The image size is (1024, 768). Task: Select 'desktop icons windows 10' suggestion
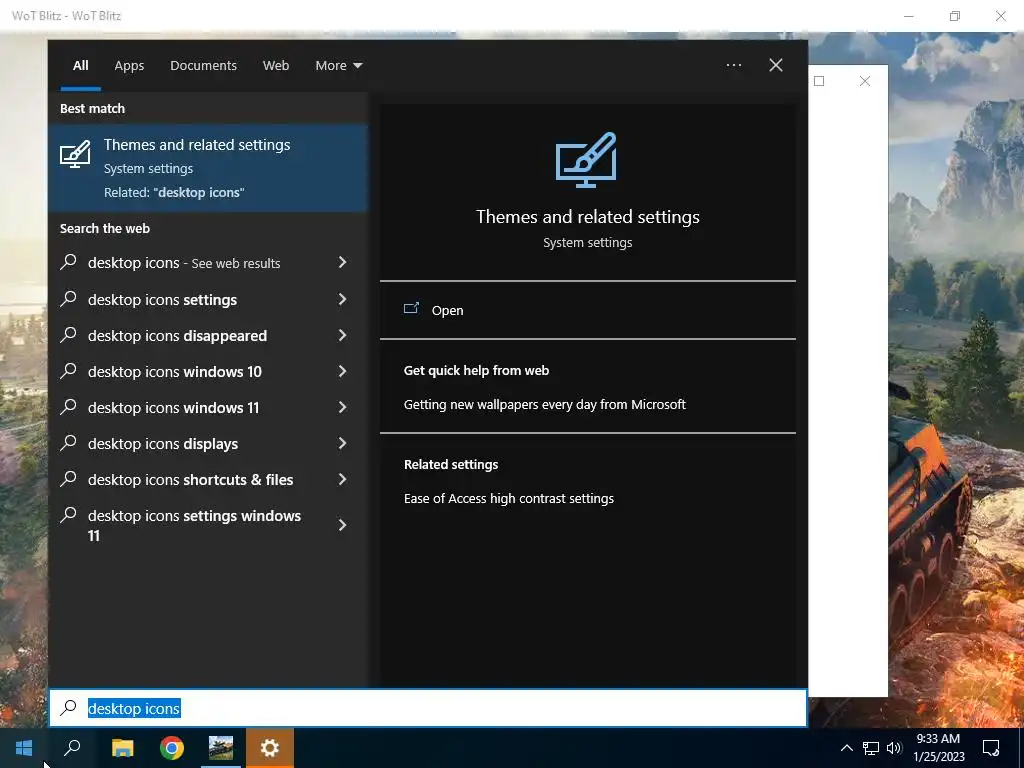point(208,372)
